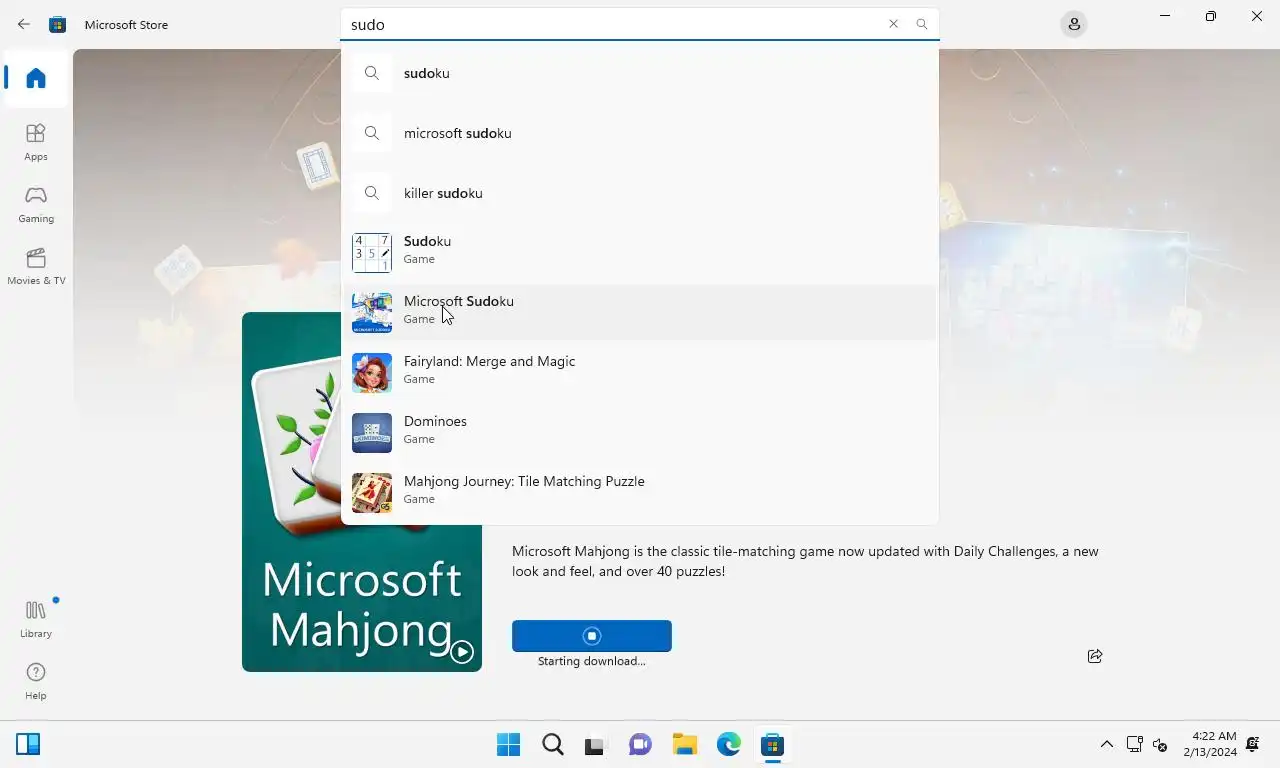Open File Explorer from the taskbar
This screenshot has width=1280, height=768.
(685, 744)
